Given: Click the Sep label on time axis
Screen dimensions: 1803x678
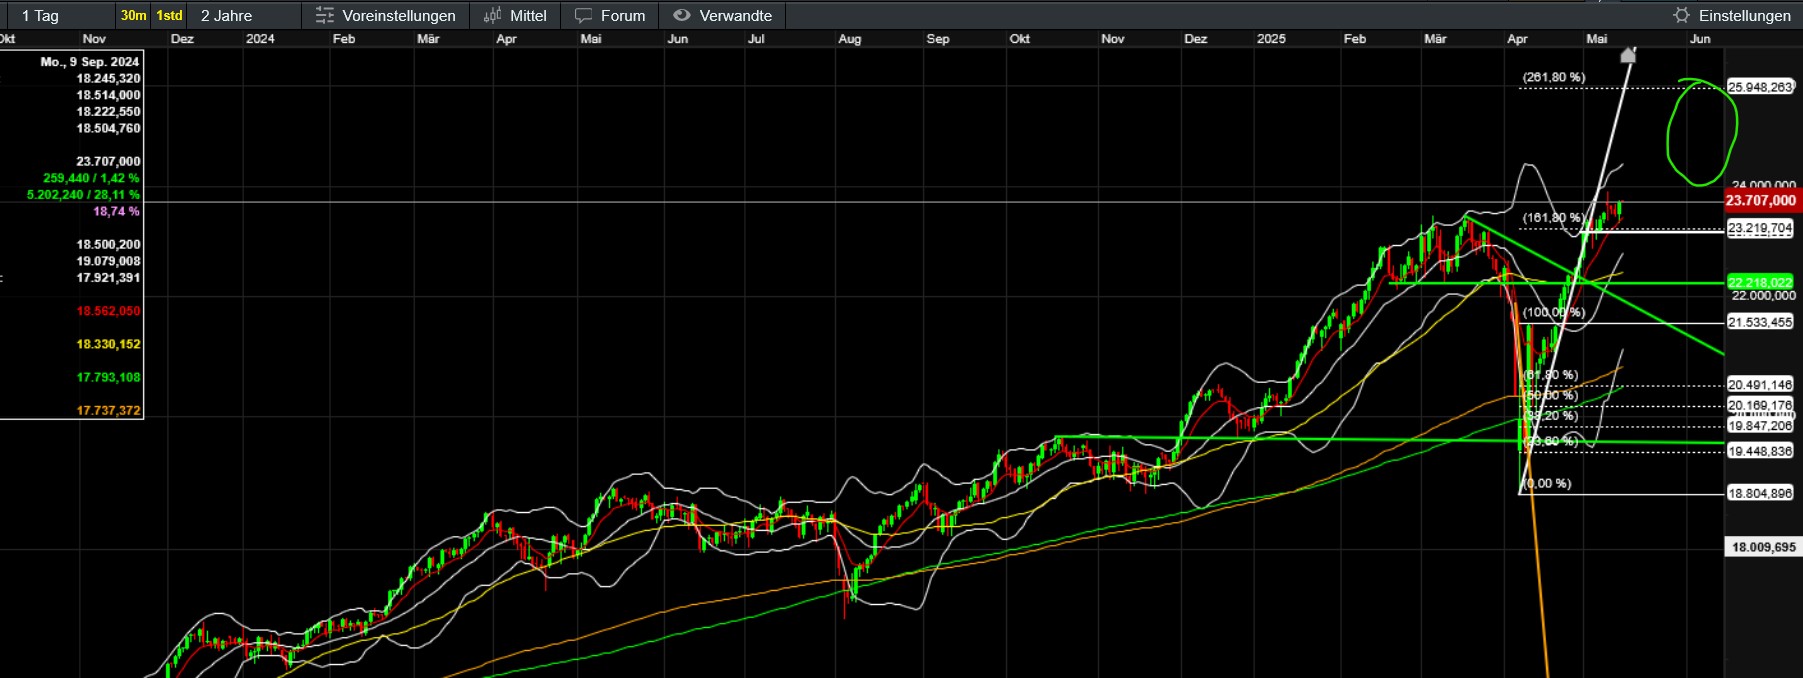Looking at the screenshot, I should pos(938,39).
